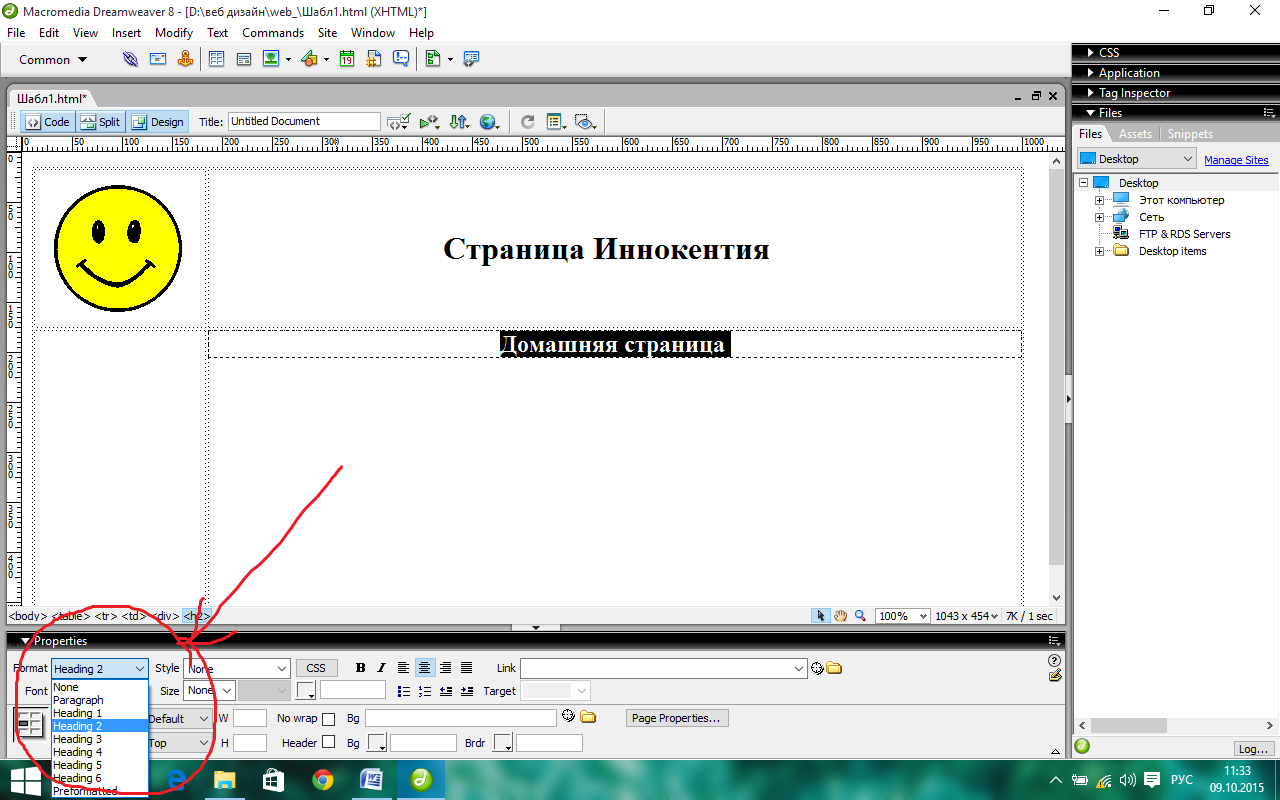
Task: Click the Server-Side Include icon
Action: point(374,59)
